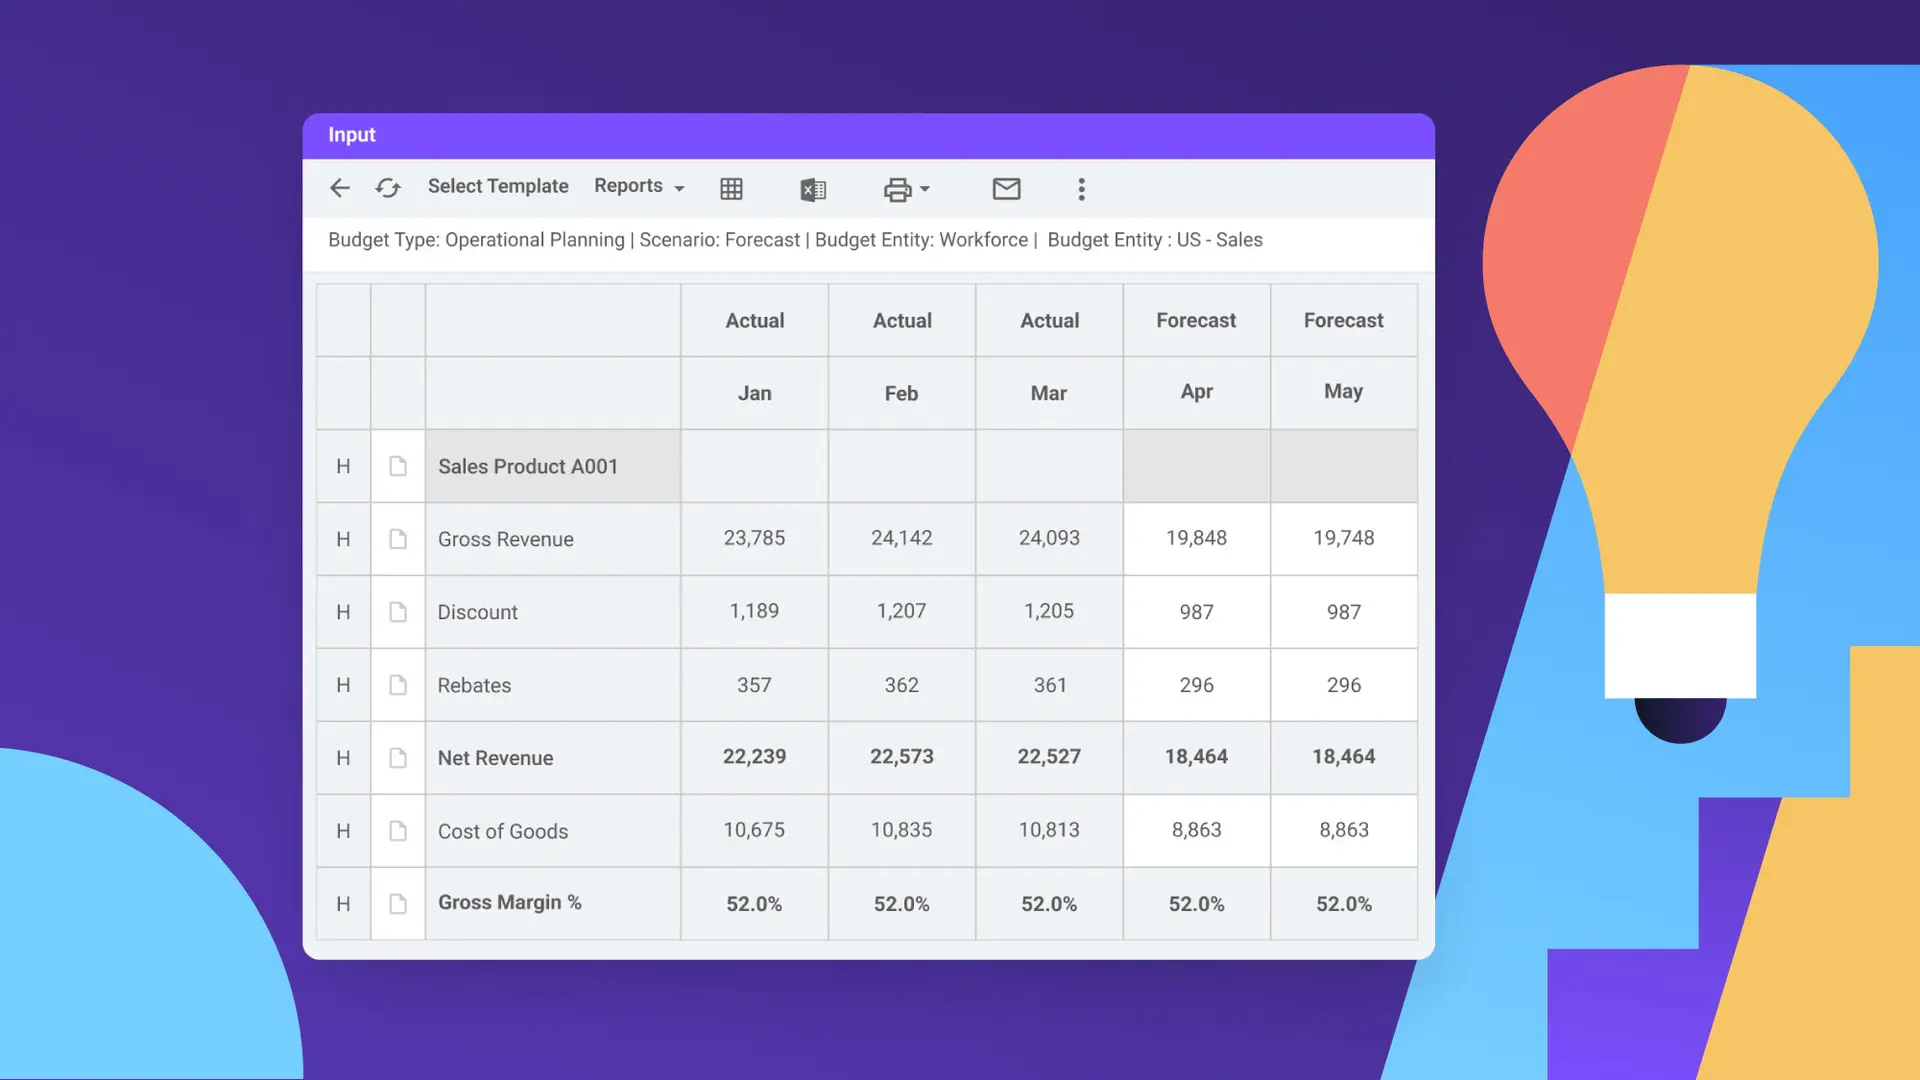Click Rebates Mar value 361
Viewport: 1920px width, 1080px height.
pos(1049,685)
